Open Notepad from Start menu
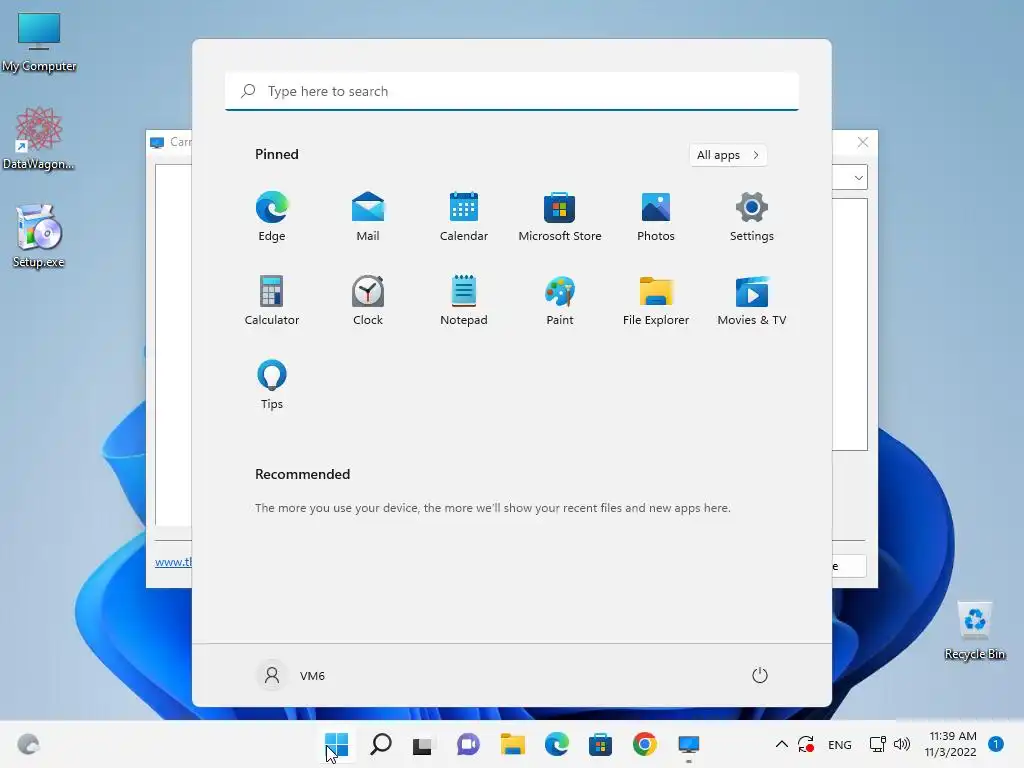The width and height of the screenshot is (1024, 768). point(464,300)
